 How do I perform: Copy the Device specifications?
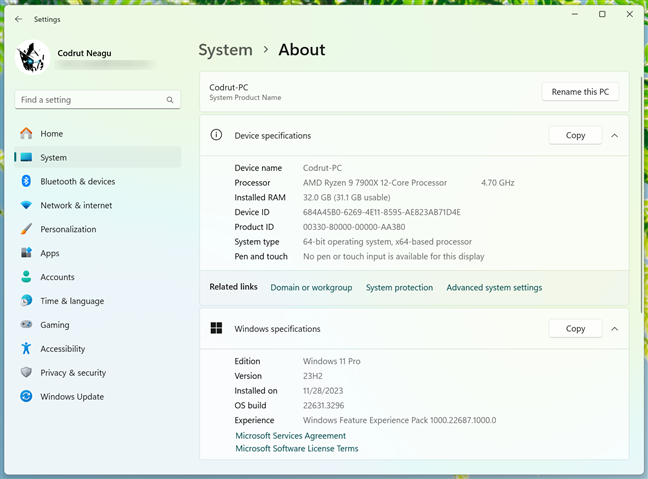point(575,135)
